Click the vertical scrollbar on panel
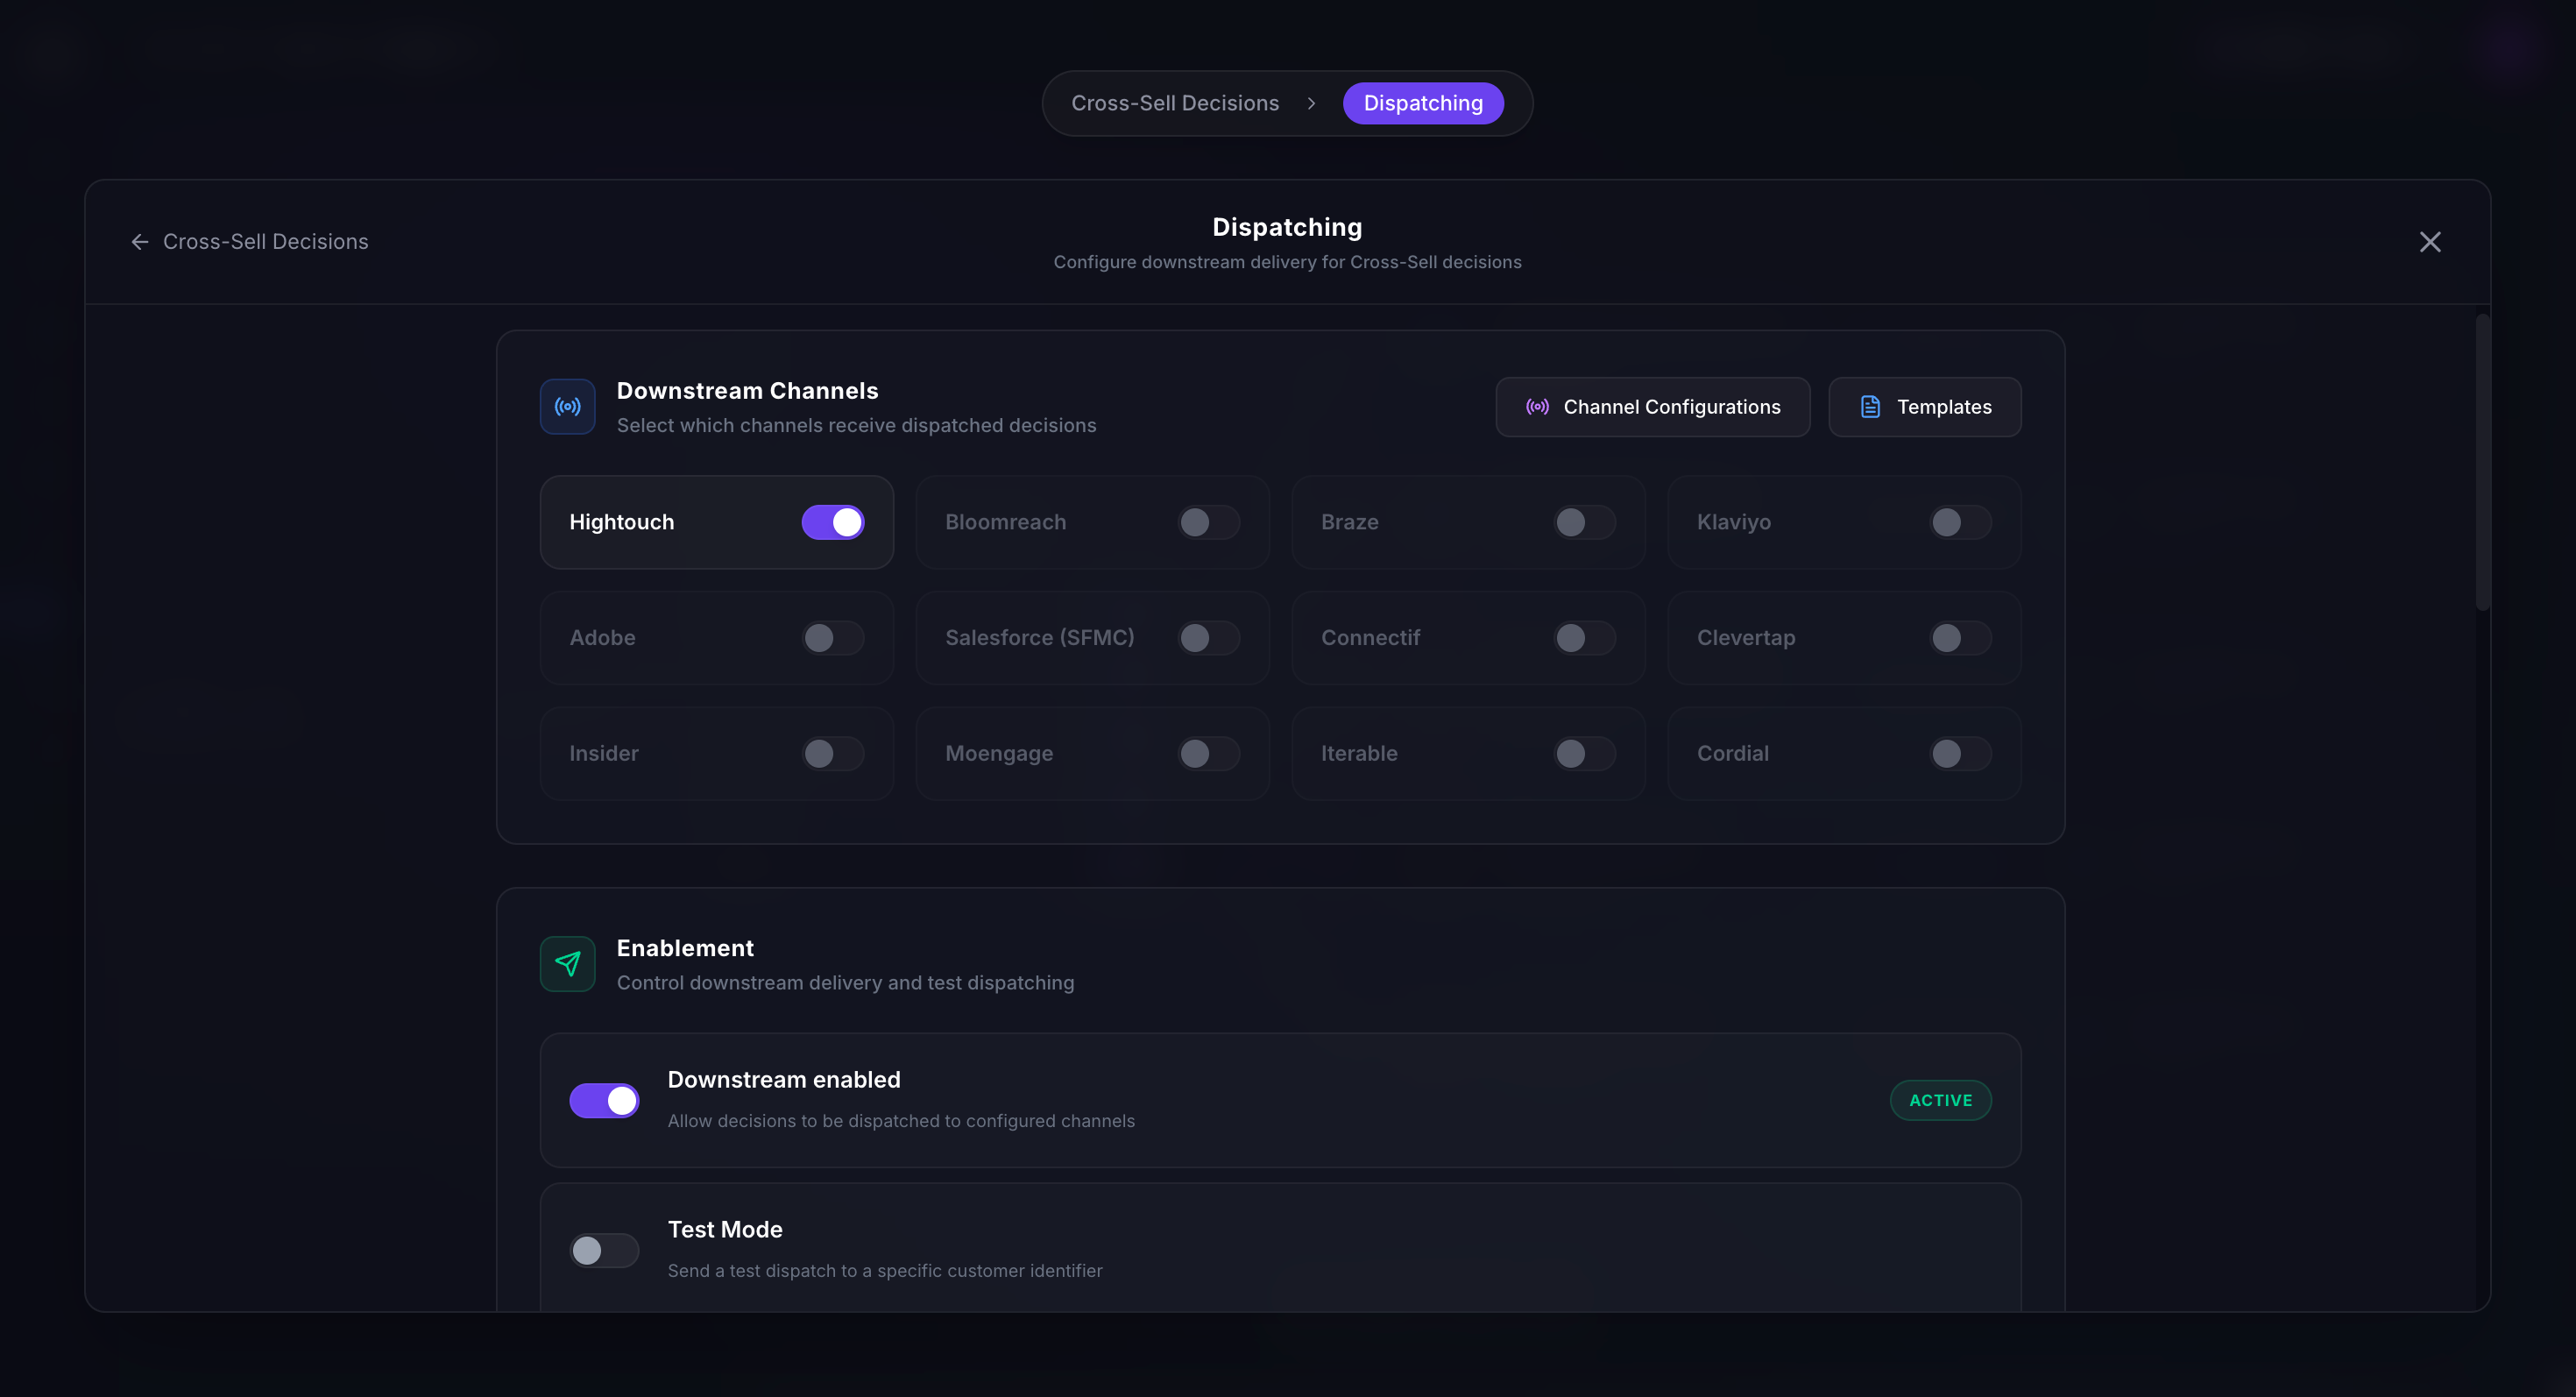This screenshot has width=2576, height=1397. 2482,462
